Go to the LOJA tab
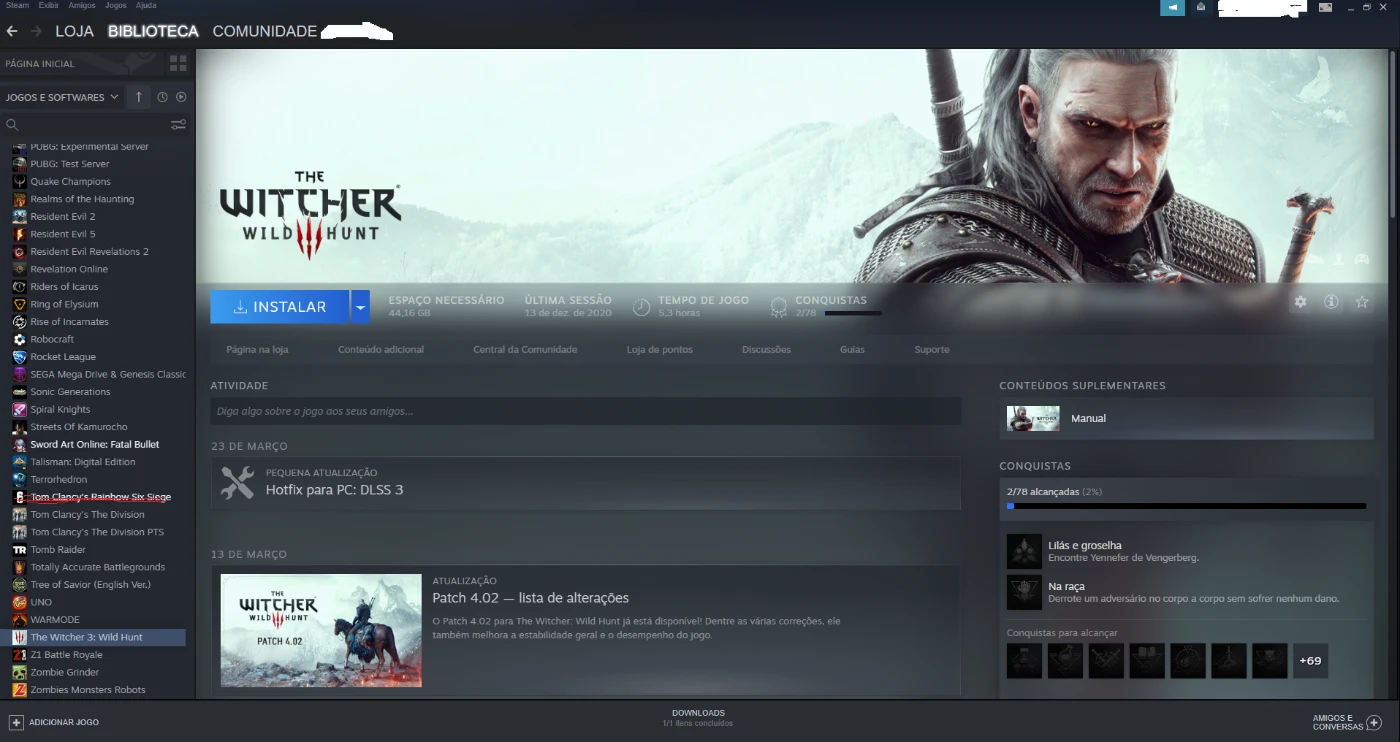 [x=74, y=32]
